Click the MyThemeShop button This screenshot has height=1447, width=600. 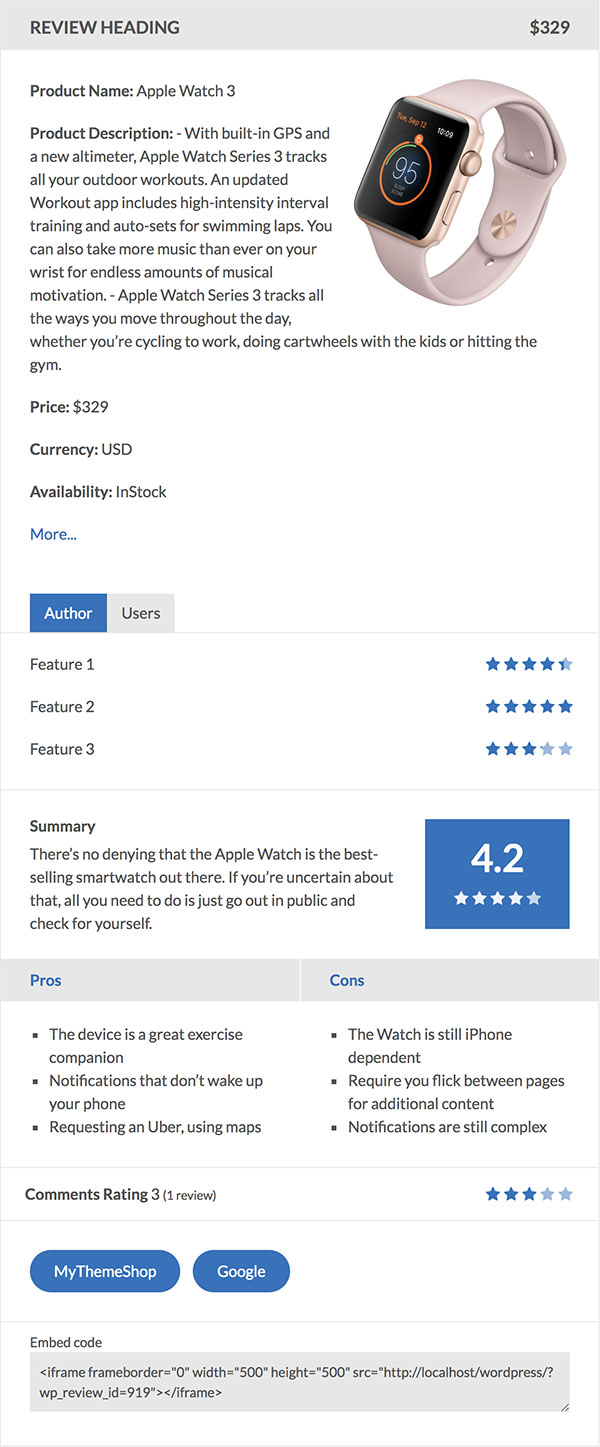pyautogui.click(x=105, y=1271)
